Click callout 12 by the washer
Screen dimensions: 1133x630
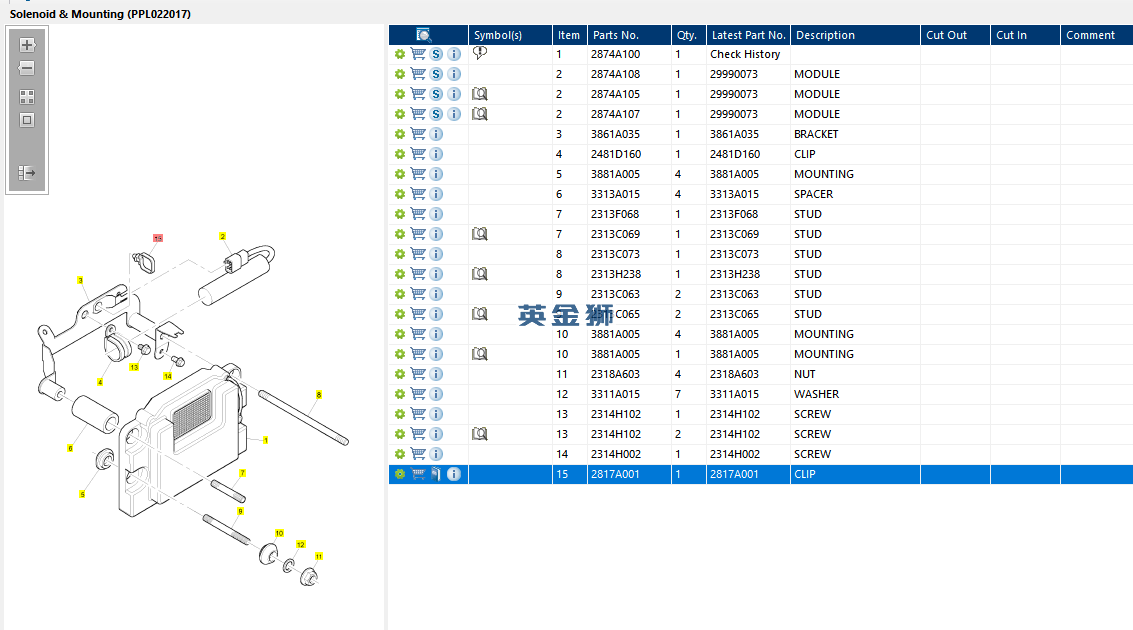[x=301, y=544]
